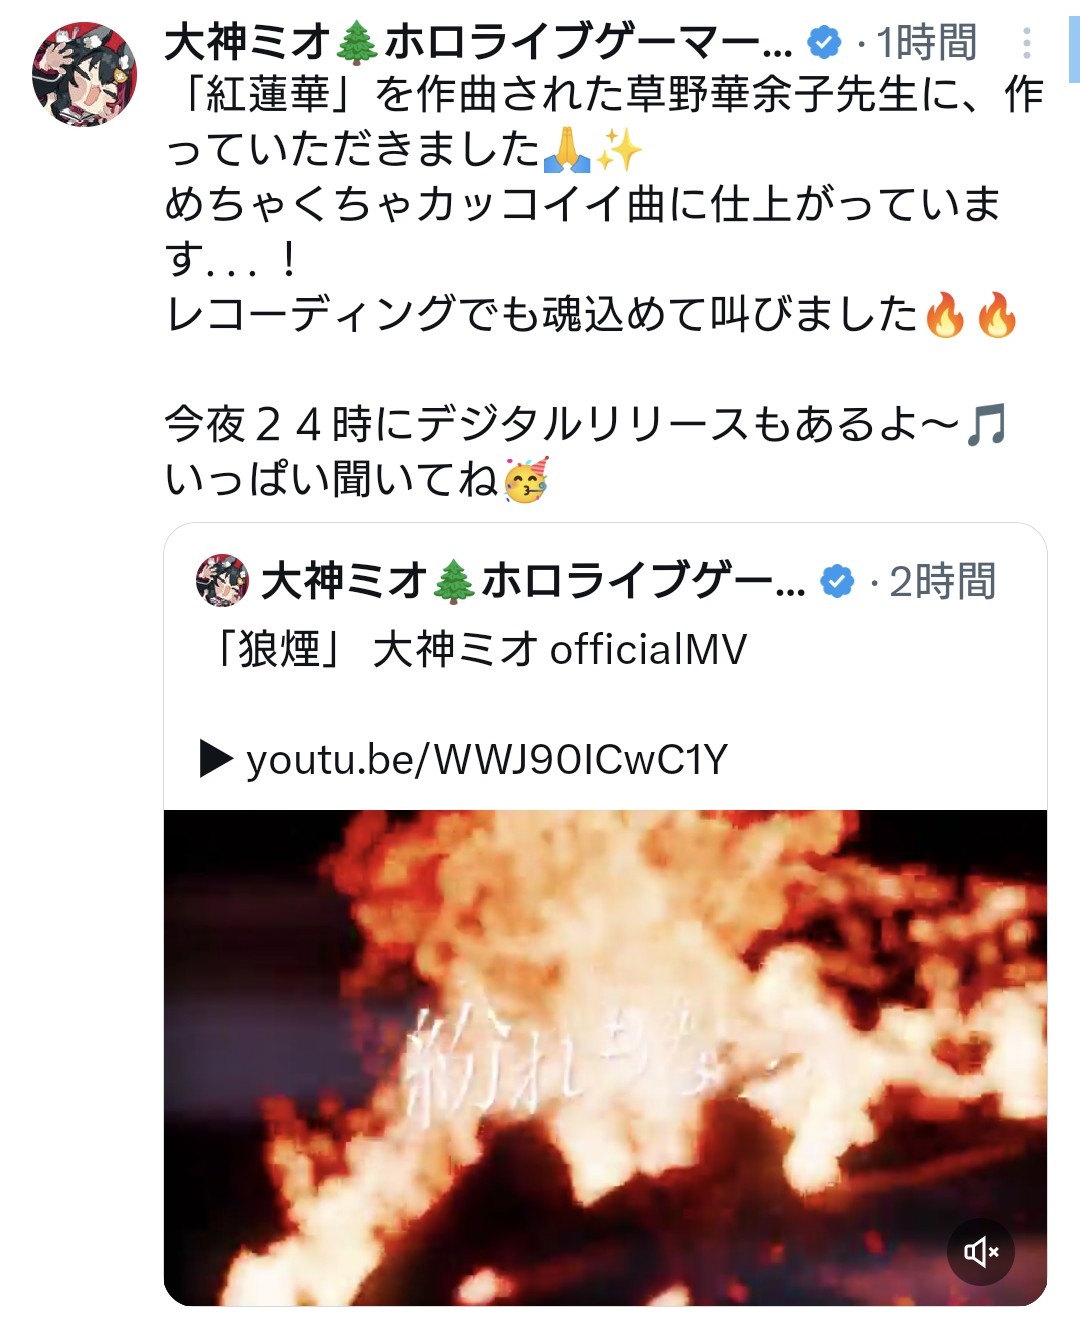Open the small avatar in the quoted tweet
Image resolution: width=1080 pixels, height=1318 pixels.
[x=222, y=581]
